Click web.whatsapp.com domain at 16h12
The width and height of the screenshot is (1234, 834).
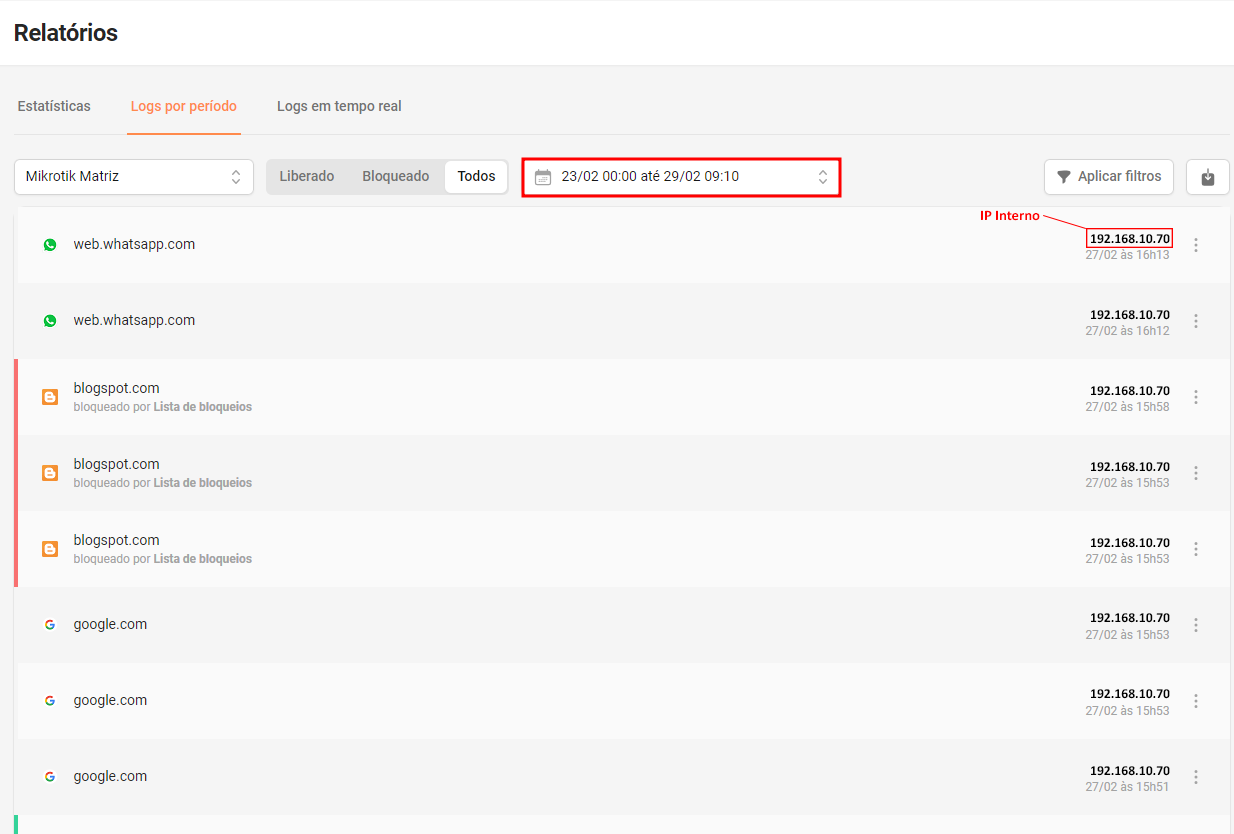tap(134, 320)
